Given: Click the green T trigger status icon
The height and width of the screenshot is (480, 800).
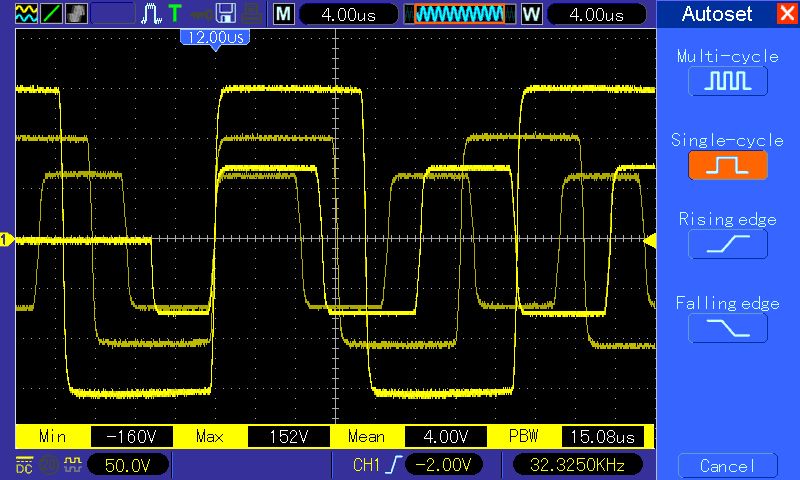Looking at the screenshot, I should click(x=175, y=14).
